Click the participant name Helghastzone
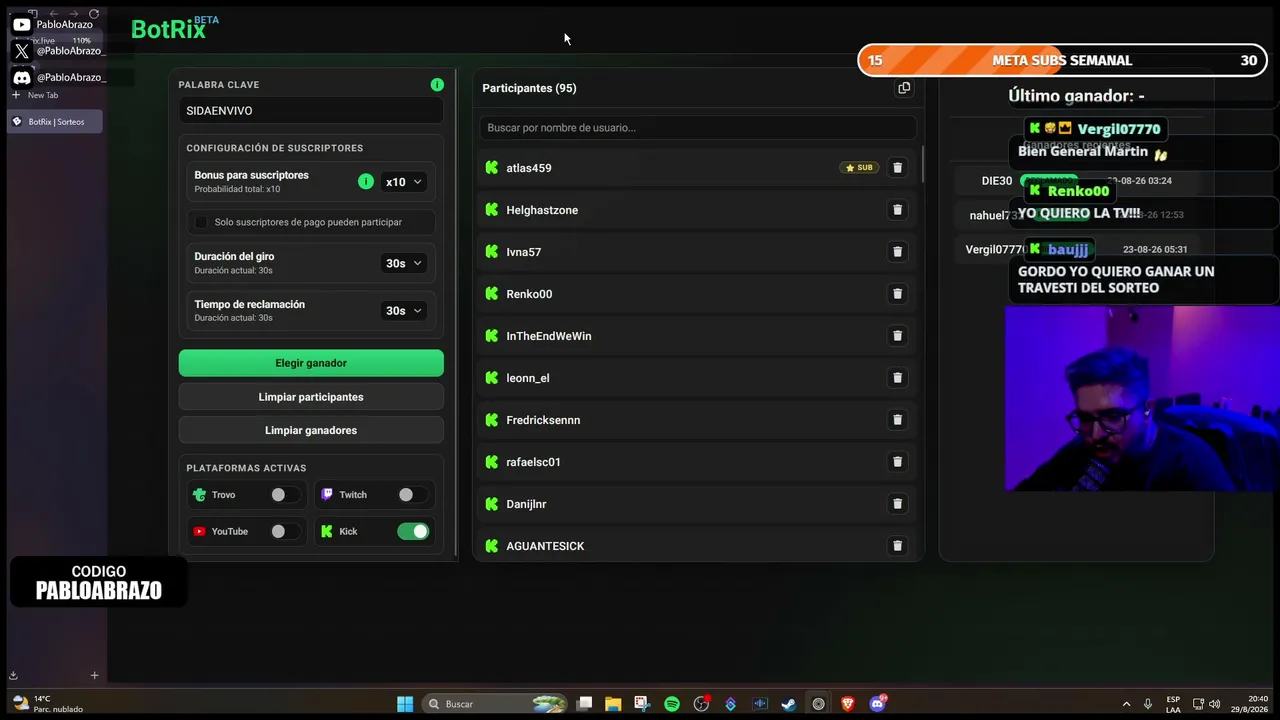This screenshot has height=720, width=1280. coord(542,210)
